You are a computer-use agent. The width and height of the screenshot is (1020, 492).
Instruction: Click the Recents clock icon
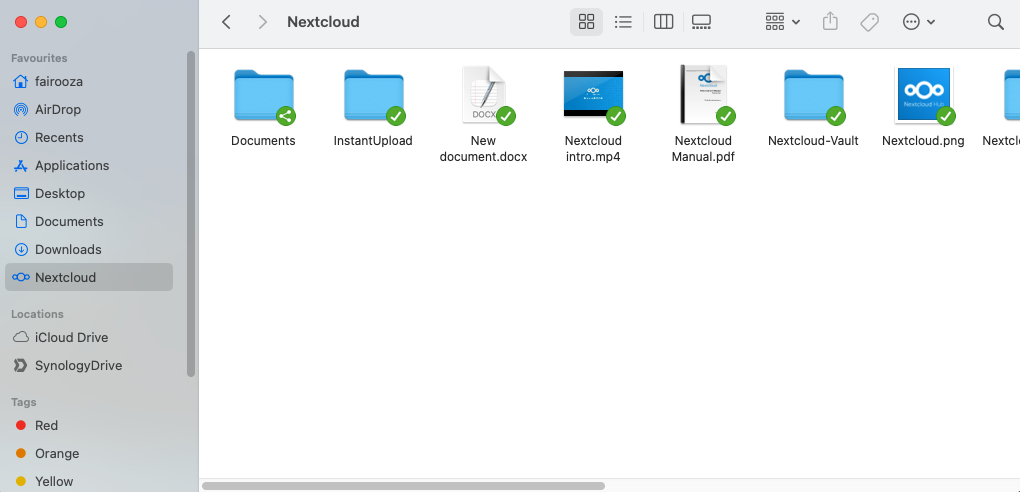(x=21, y=138)
